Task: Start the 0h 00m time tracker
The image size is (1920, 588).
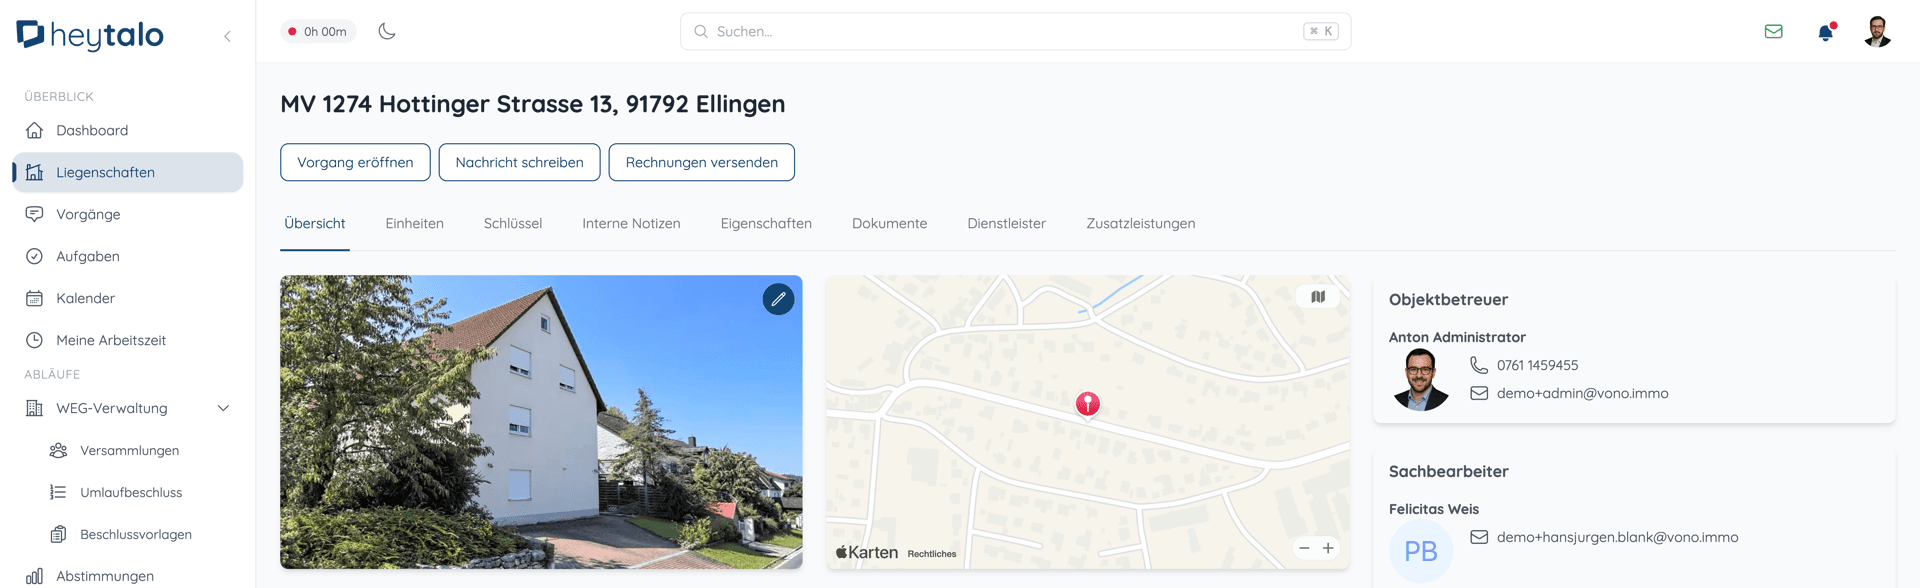Action: point(318,32)
